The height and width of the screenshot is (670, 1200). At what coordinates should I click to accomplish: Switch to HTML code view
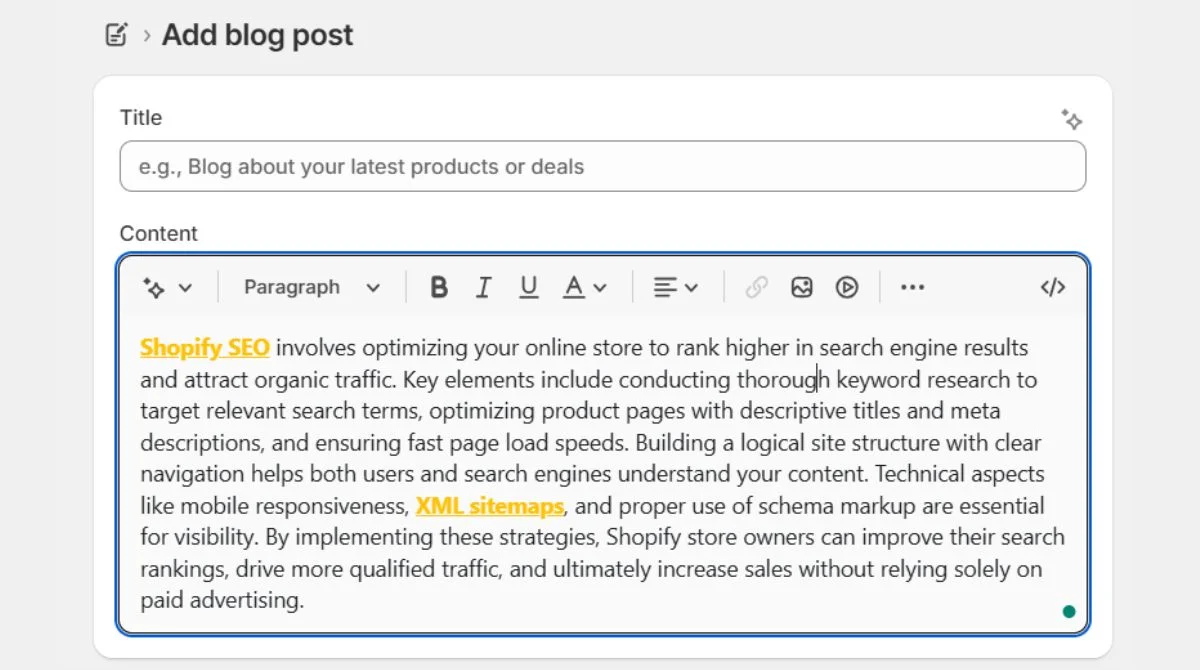click(1052, 287)
